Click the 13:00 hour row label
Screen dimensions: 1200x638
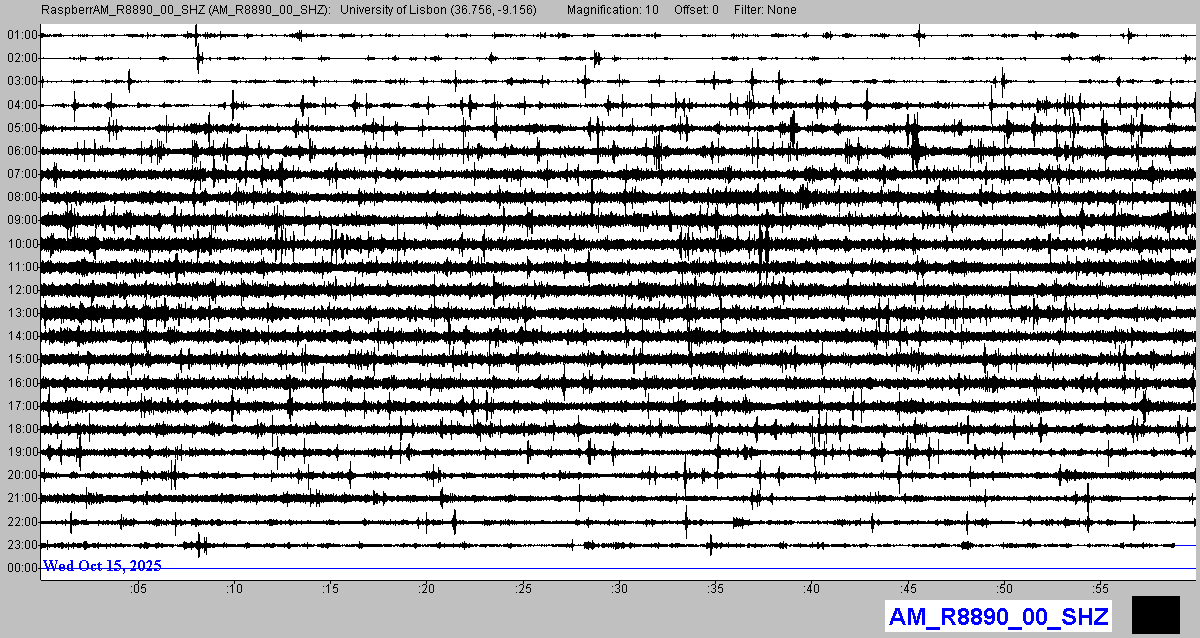coord(22,313)
